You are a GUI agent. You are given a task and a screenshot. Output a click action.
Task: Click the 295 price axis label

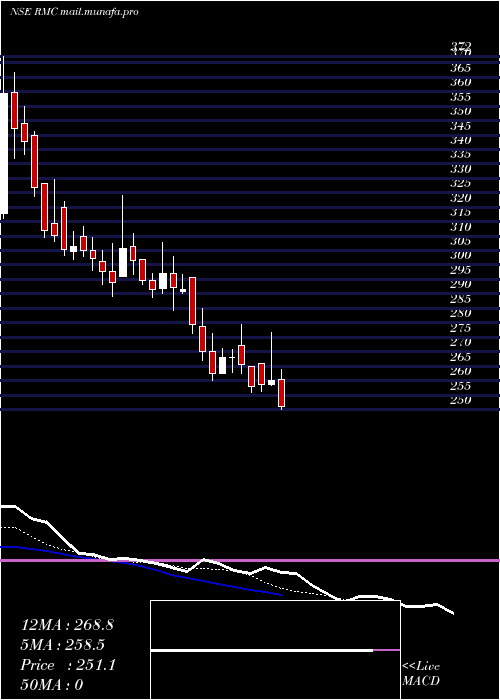461,270
